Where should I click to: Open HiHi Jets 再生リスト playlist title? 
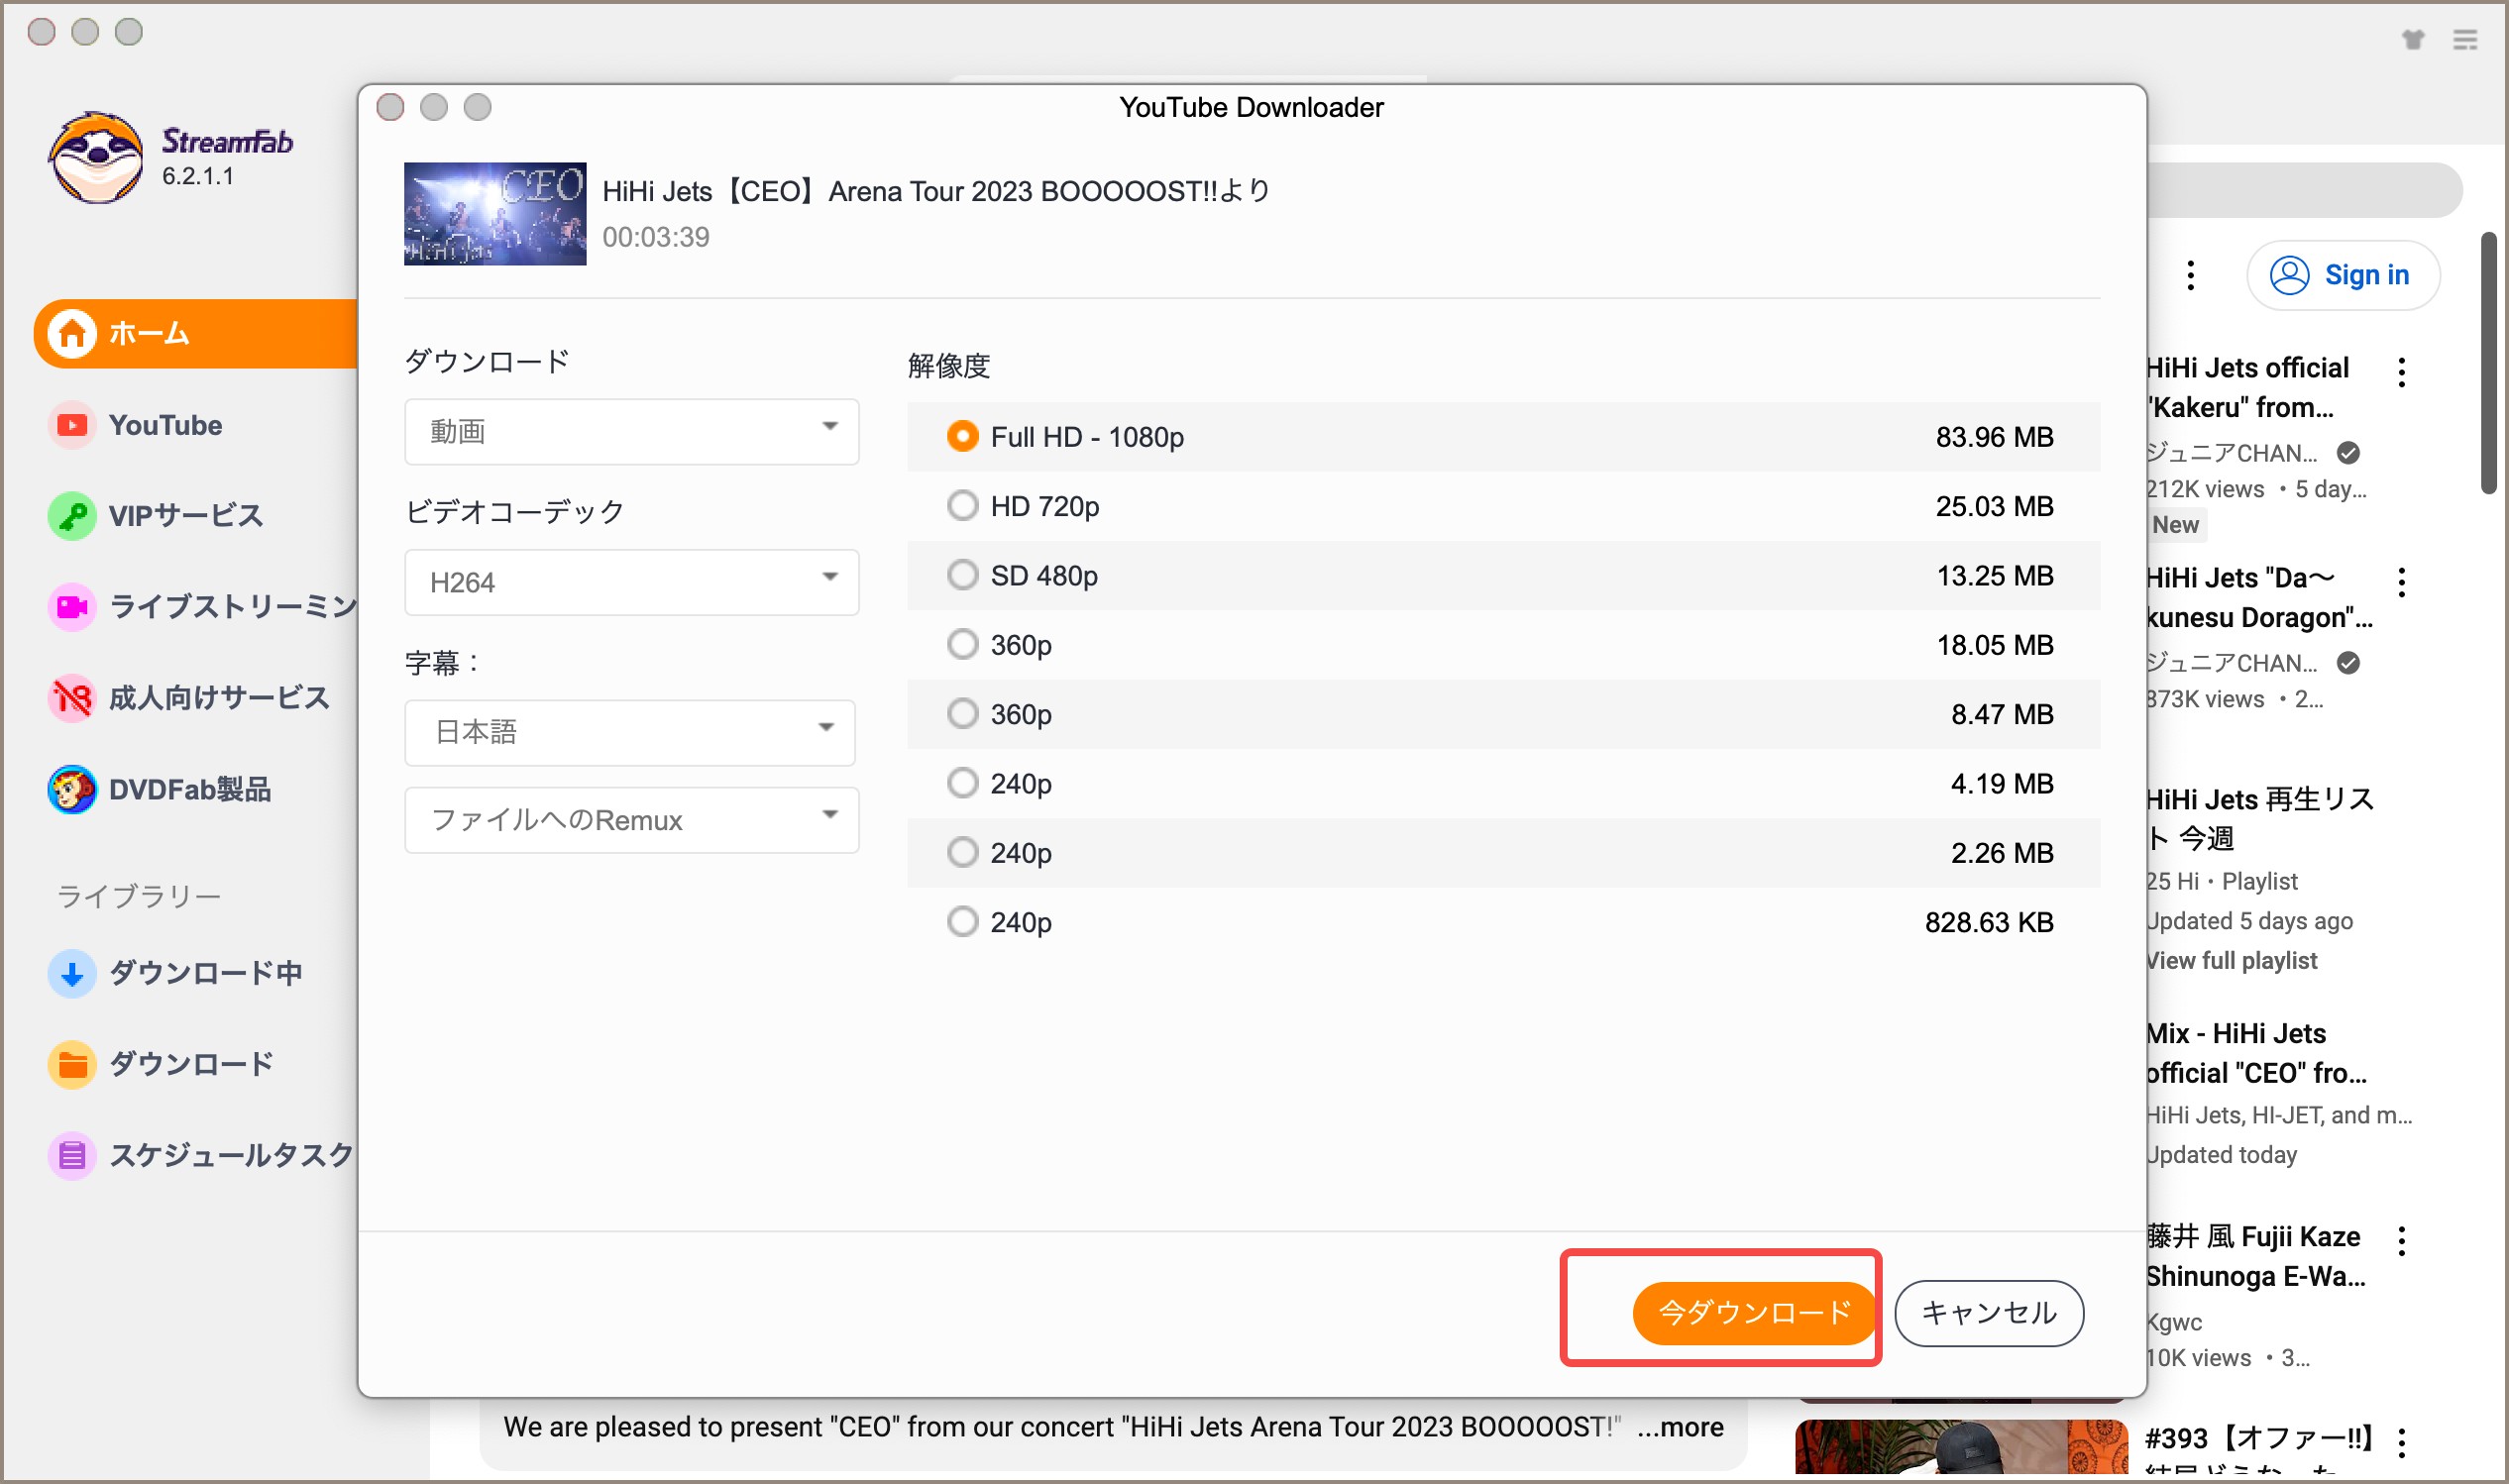2260,819
